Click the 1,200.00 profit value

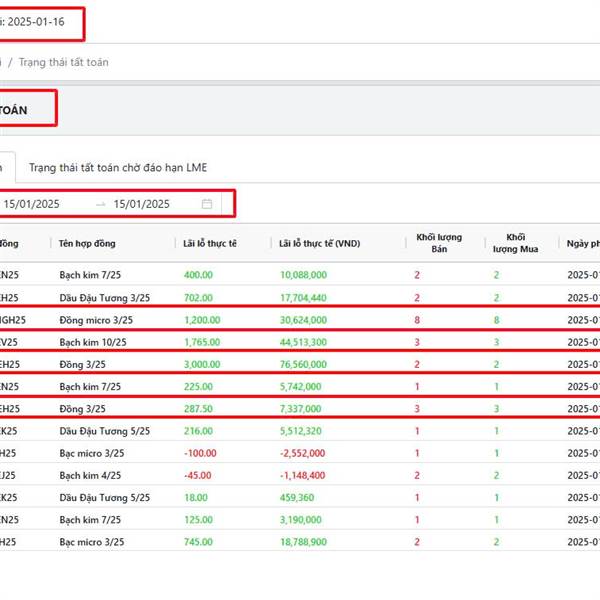[202, 320]
